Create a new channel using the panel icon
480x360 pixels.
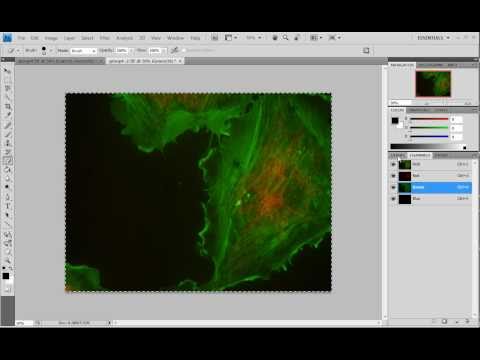click(457, 321)
